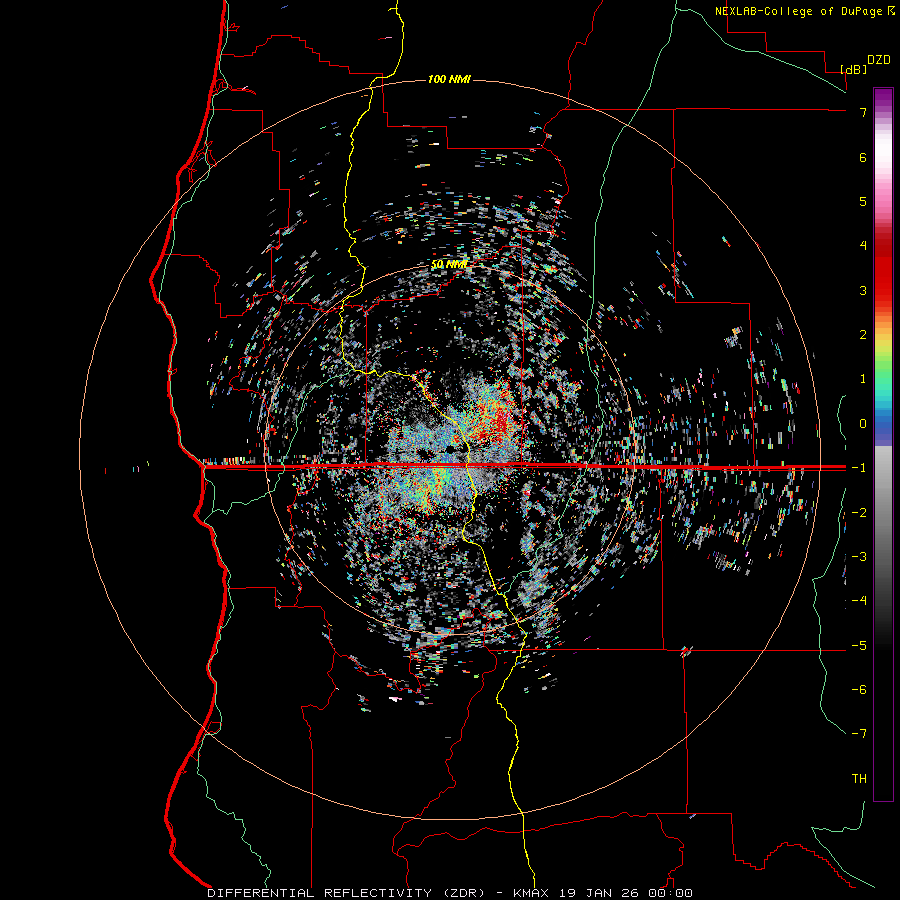
Task: Click the [dB] units label
Action: 854,69
